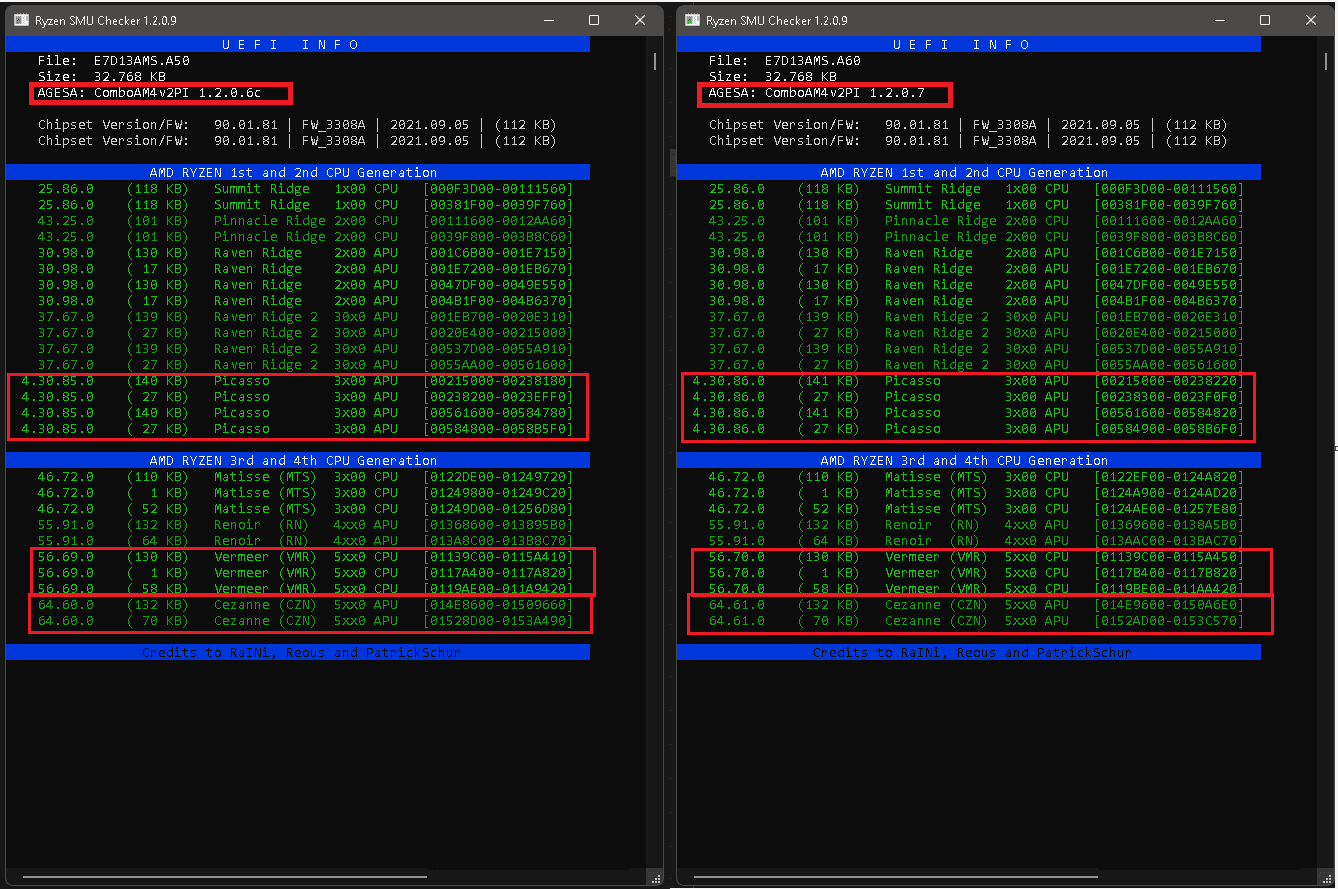Click first Chipset Version/FW line in left window

tap(297, 125)
